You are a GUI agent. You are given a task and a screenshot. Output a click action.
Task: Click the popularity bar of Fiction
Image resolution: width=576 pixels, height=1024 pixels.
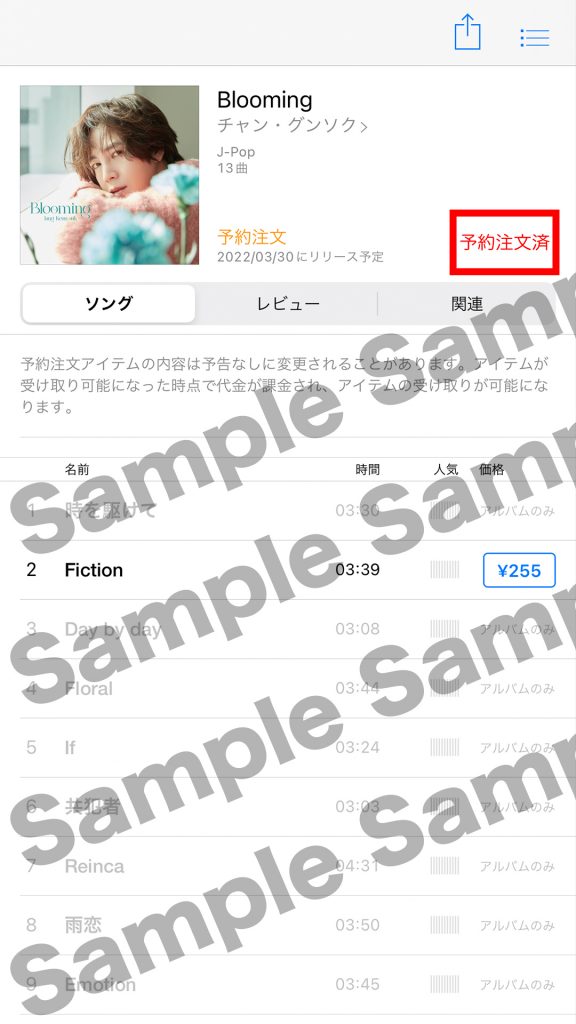(x=445, y=570)
